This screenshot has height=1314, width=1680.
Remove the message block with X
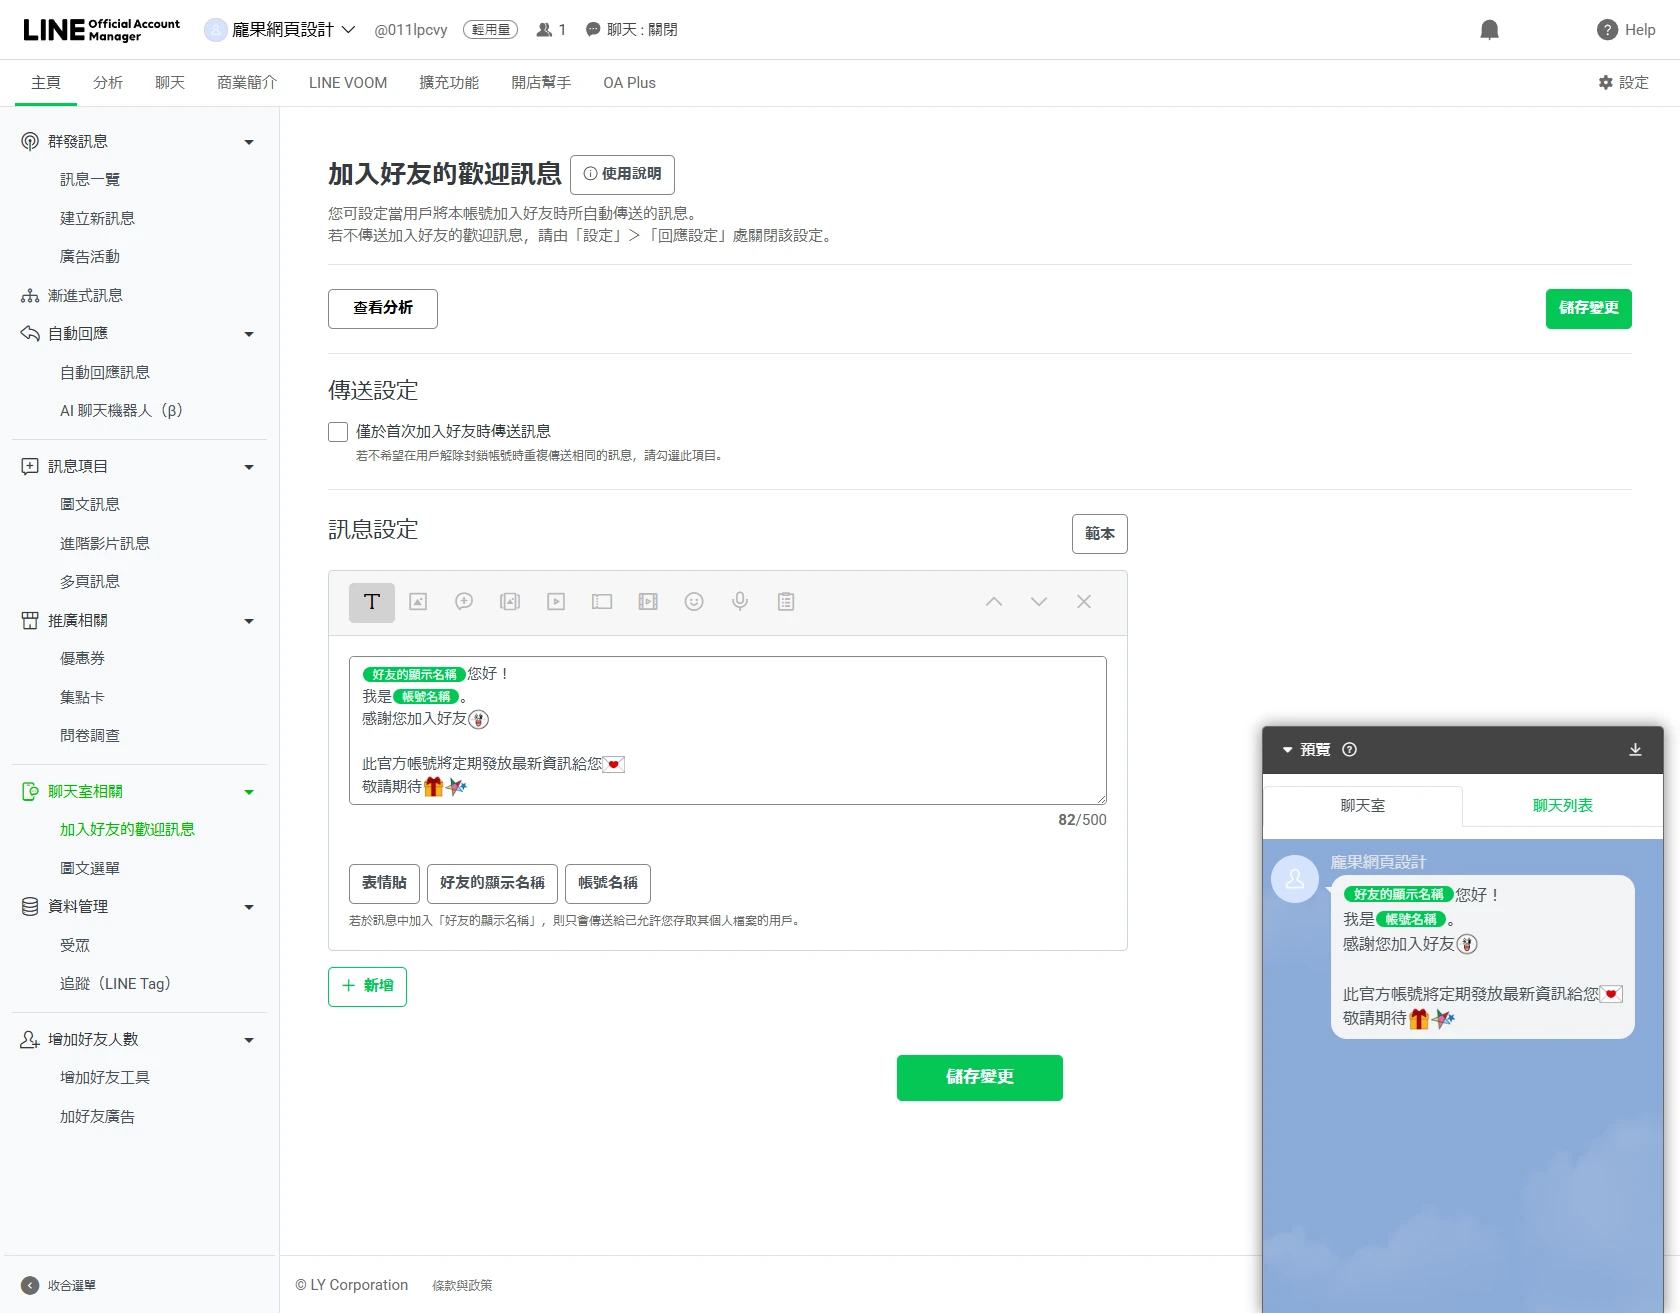click(x=1084, y=602)
